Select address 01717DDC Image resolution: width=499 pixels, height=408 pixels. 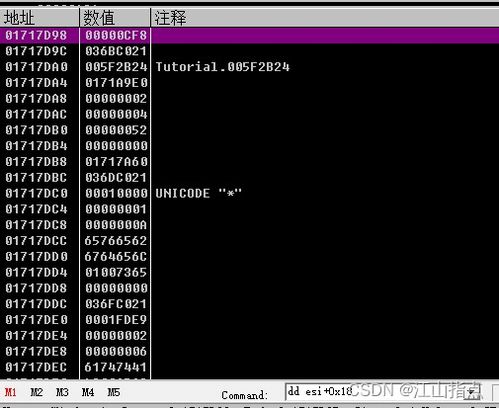[x=36, y=304]
